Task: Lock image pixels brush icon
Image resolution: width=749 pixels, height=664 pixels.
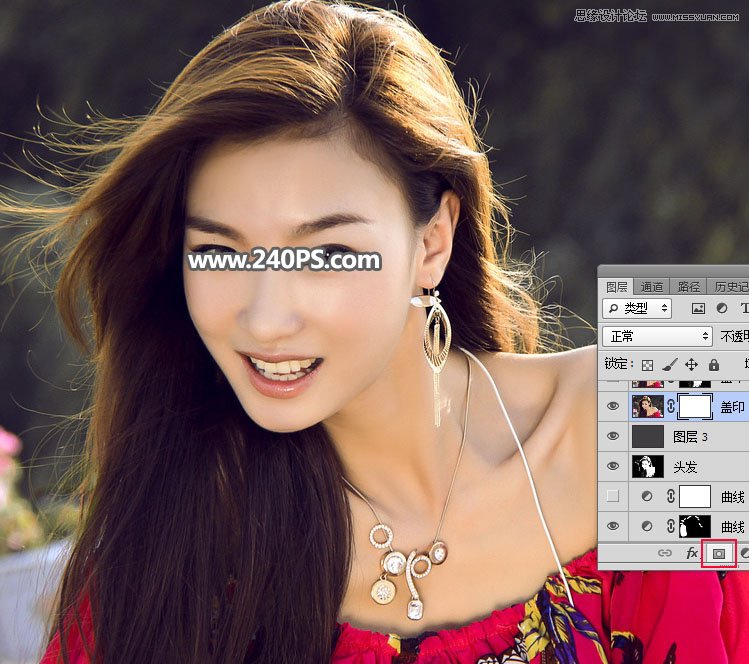Action: tap(670, 365)
